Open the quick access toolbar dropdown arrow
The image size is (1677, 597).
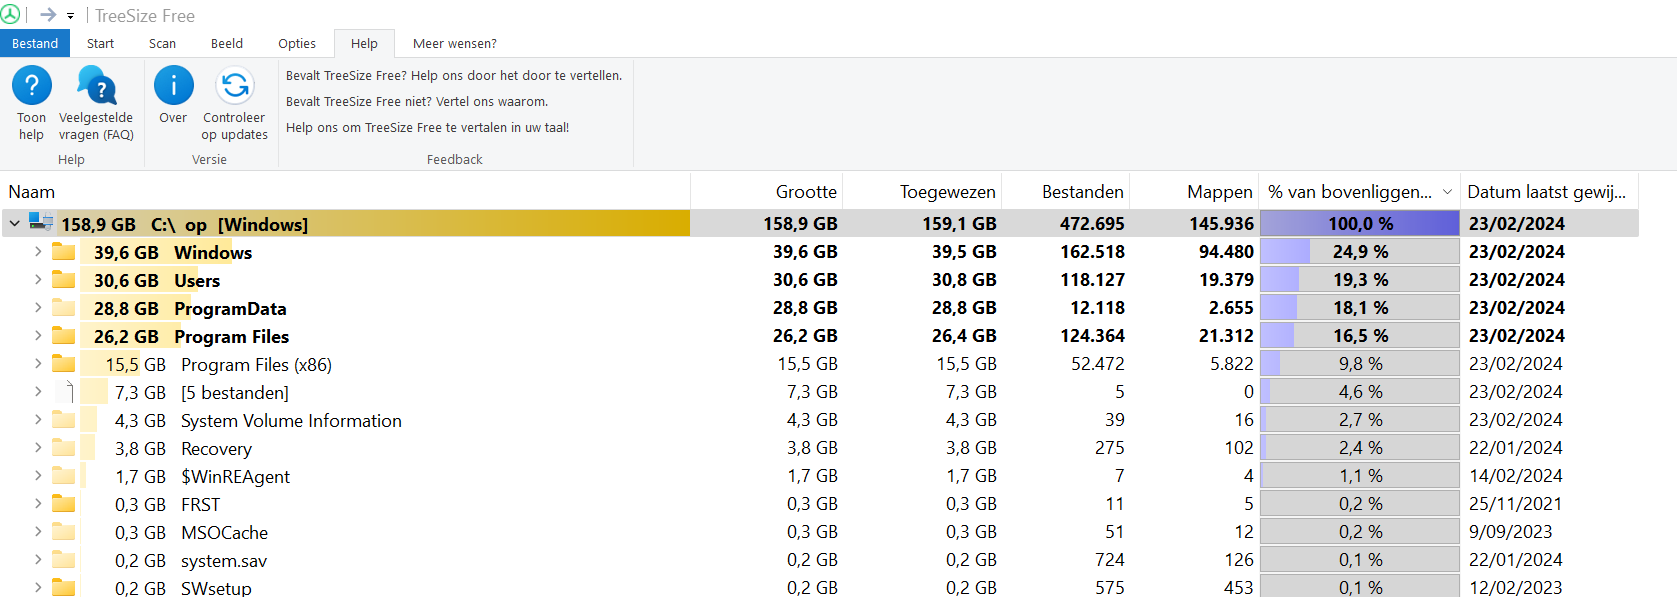pyautogui.click(x=70, y=16)
